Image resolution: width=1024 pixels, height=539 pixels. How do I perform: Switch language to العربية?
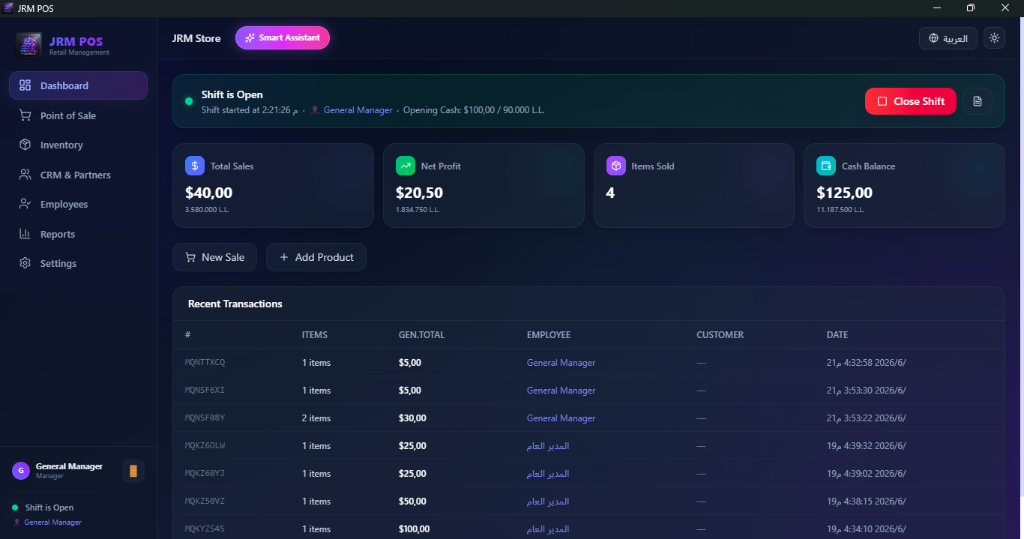948,39
